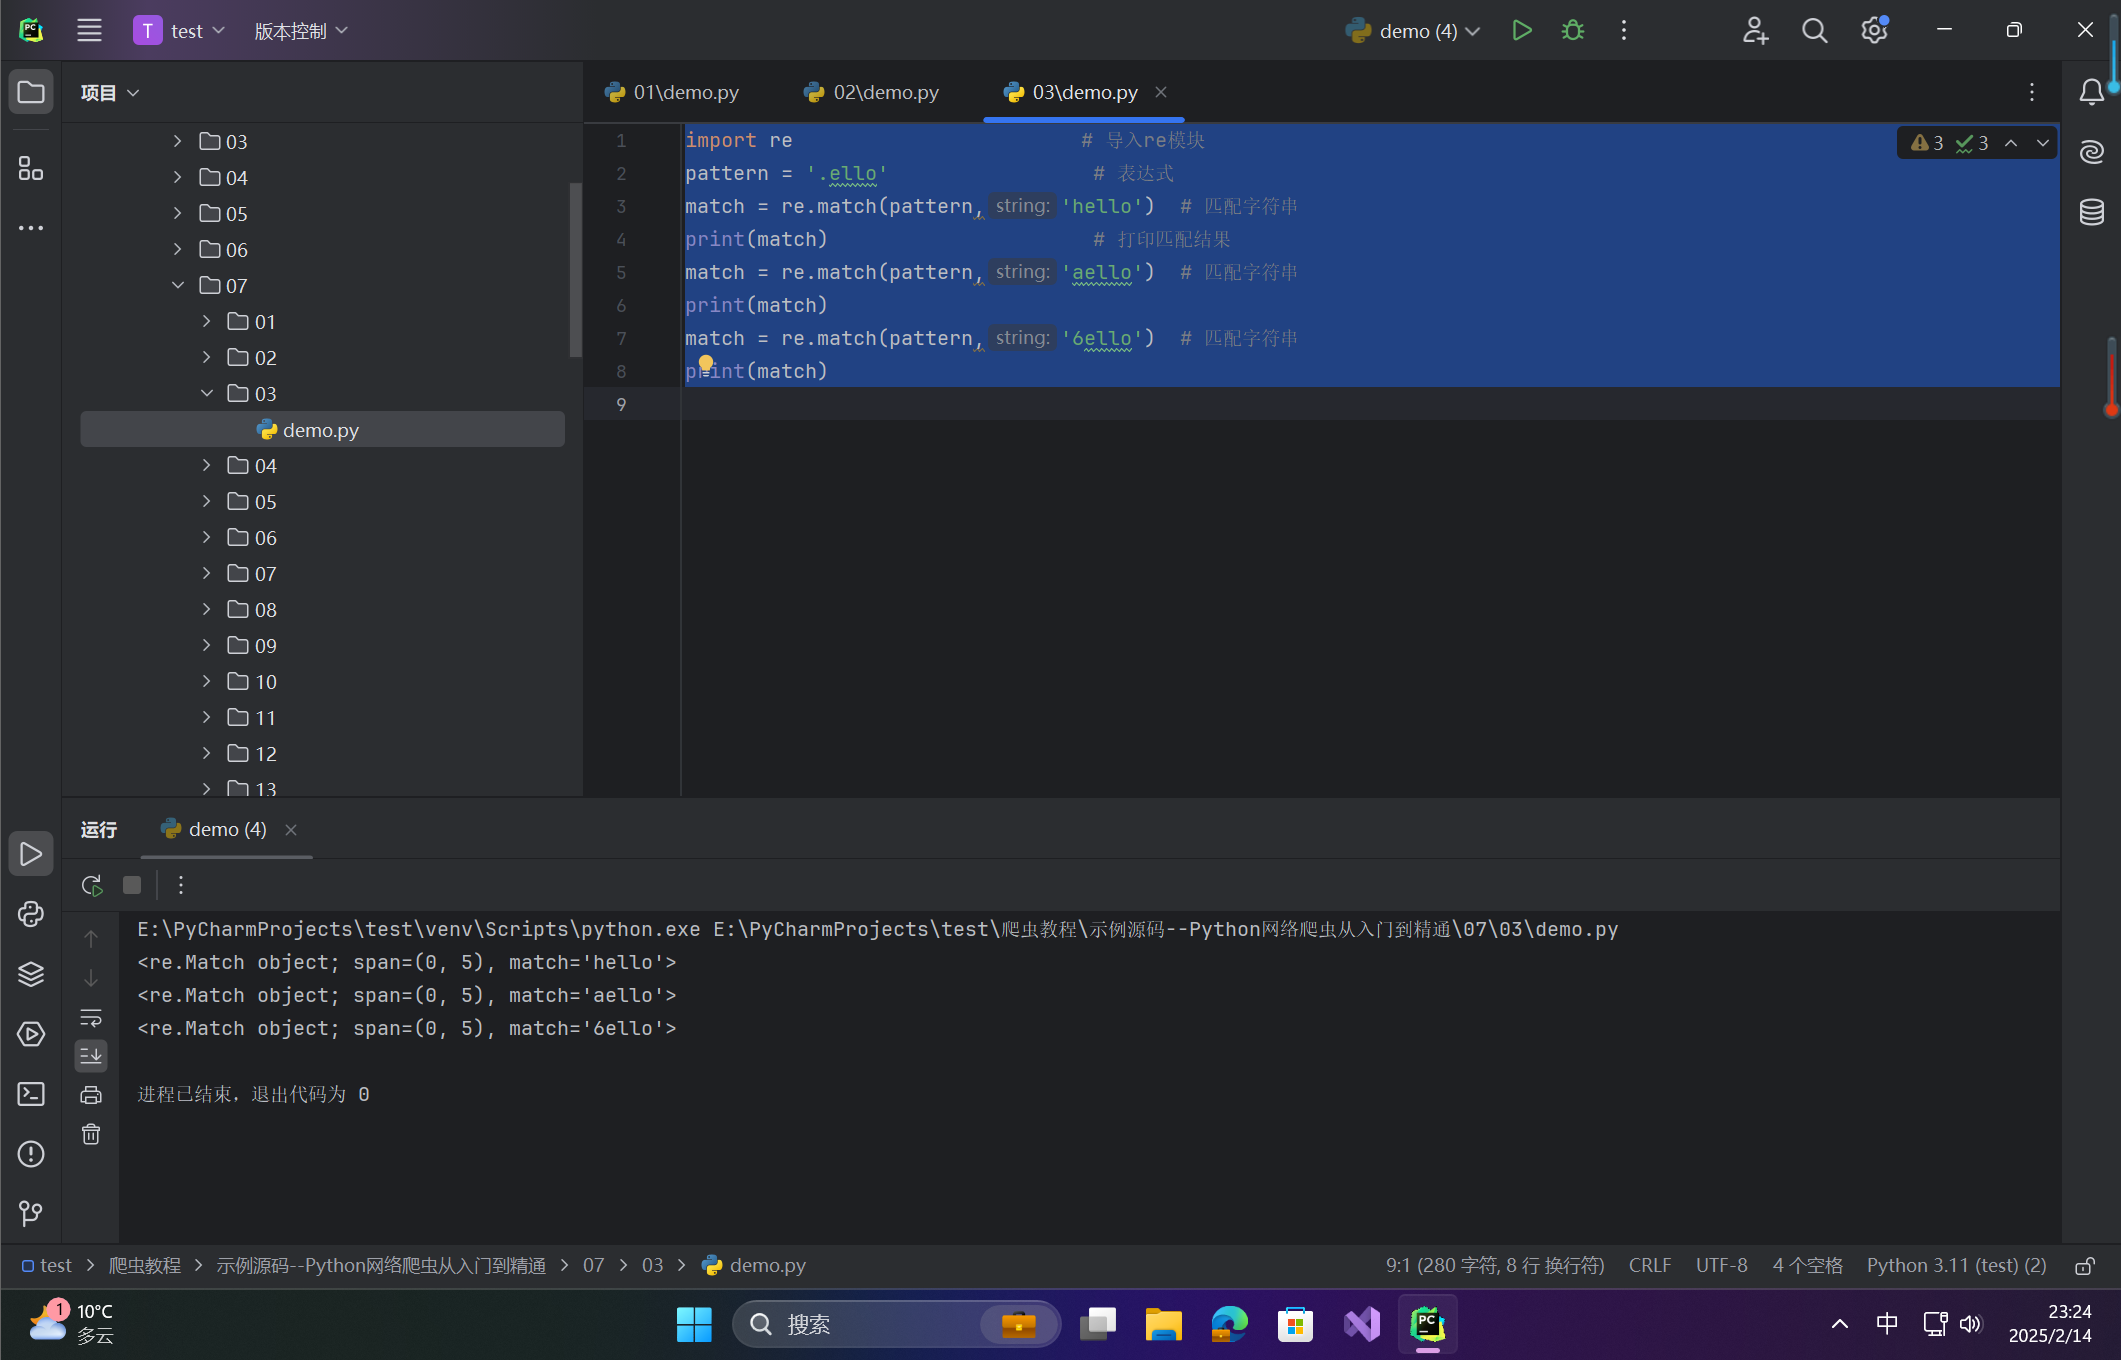Open the Terminal tool window
Viewport: 2121px width, 1360px height.
pos(31,1094)
